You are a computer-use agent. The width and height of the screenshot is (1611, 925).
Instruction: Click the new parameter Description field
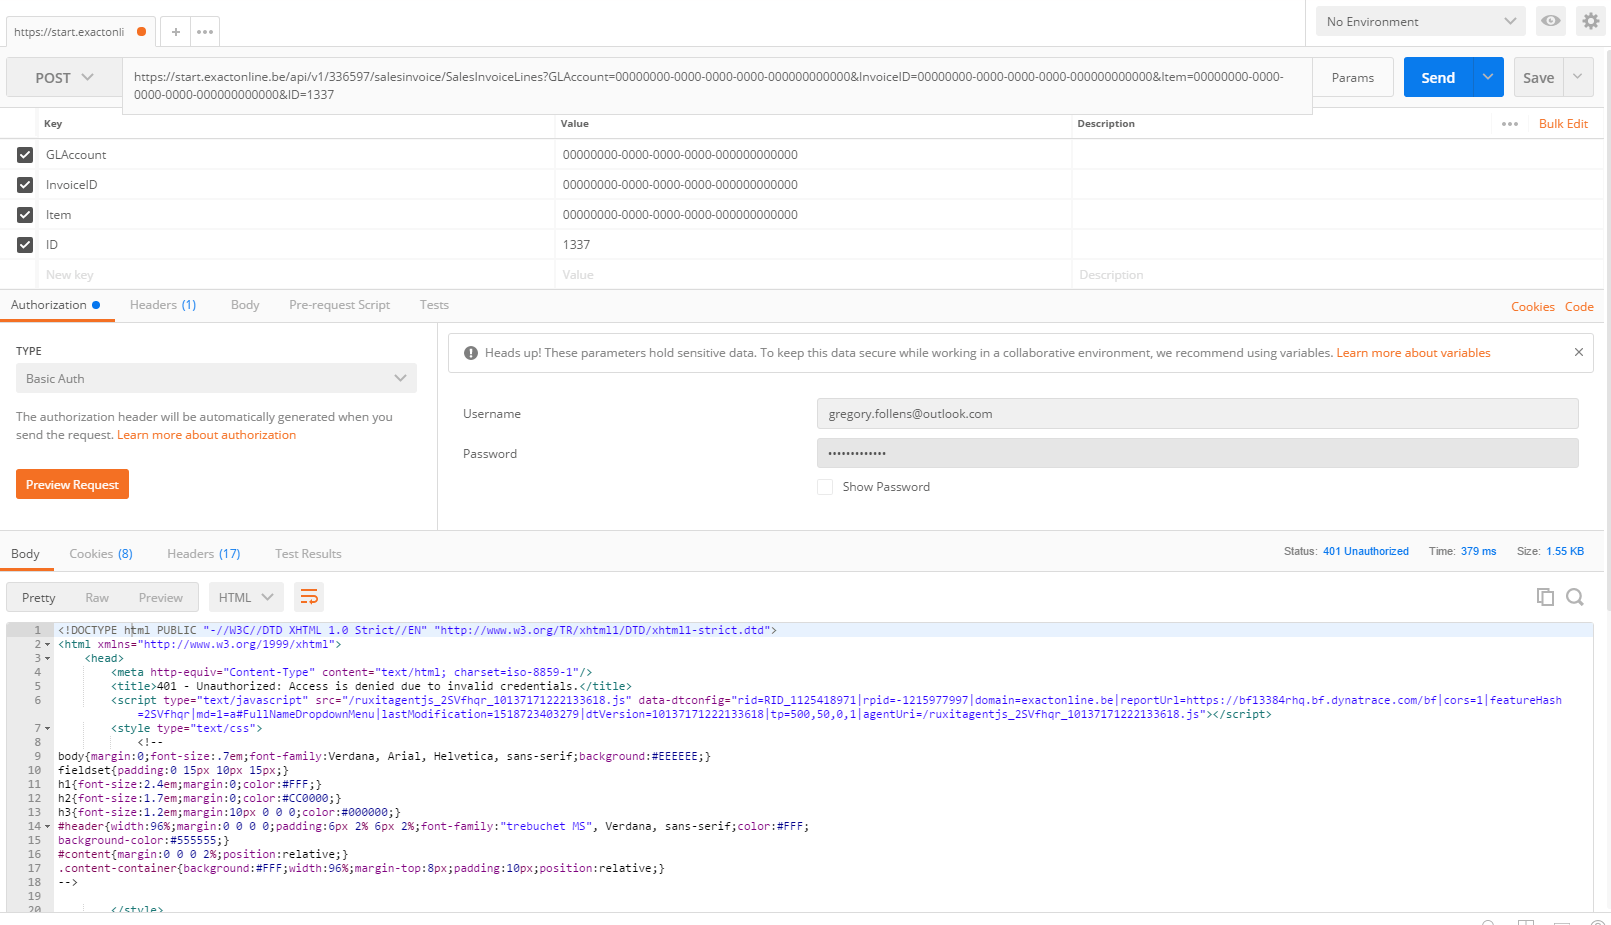[x=1335, y=275]
